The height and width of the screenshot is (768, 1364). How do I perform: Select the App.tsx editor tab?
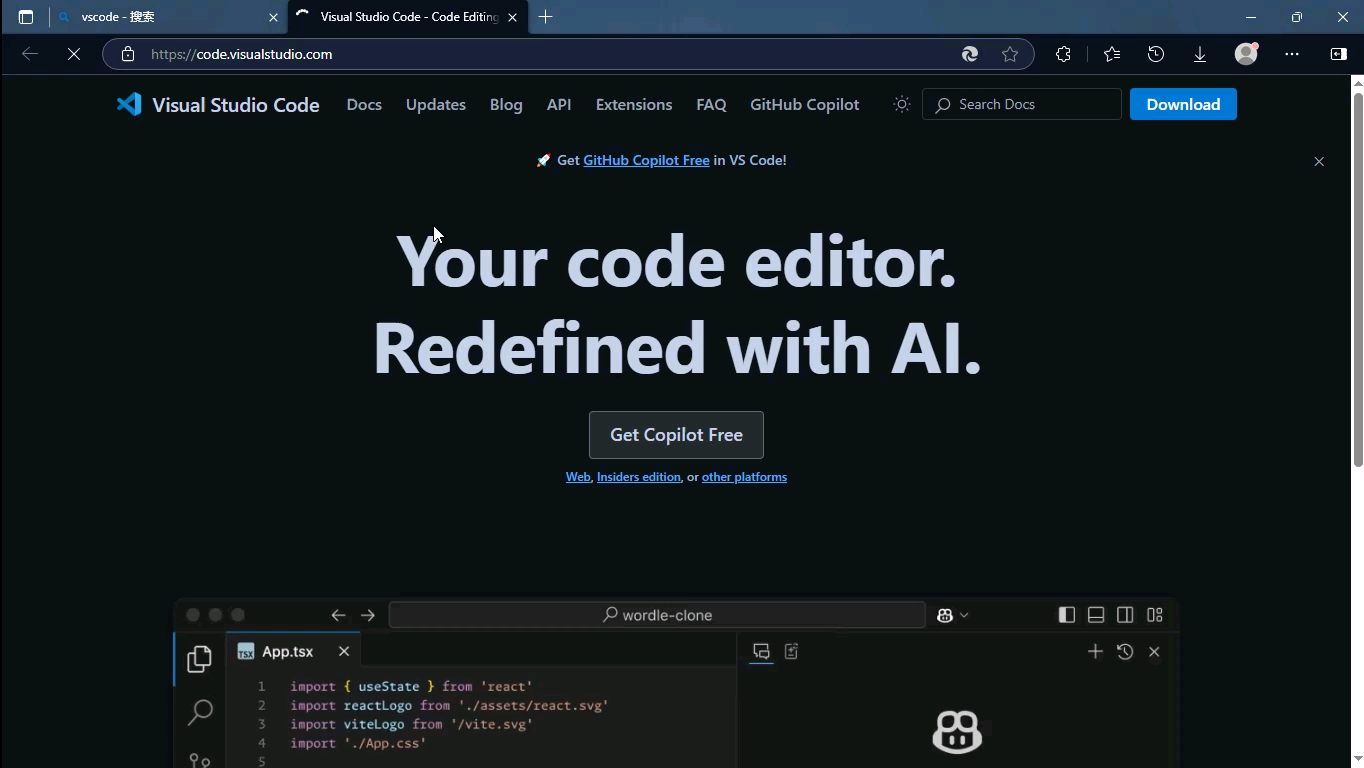point(293,652)
